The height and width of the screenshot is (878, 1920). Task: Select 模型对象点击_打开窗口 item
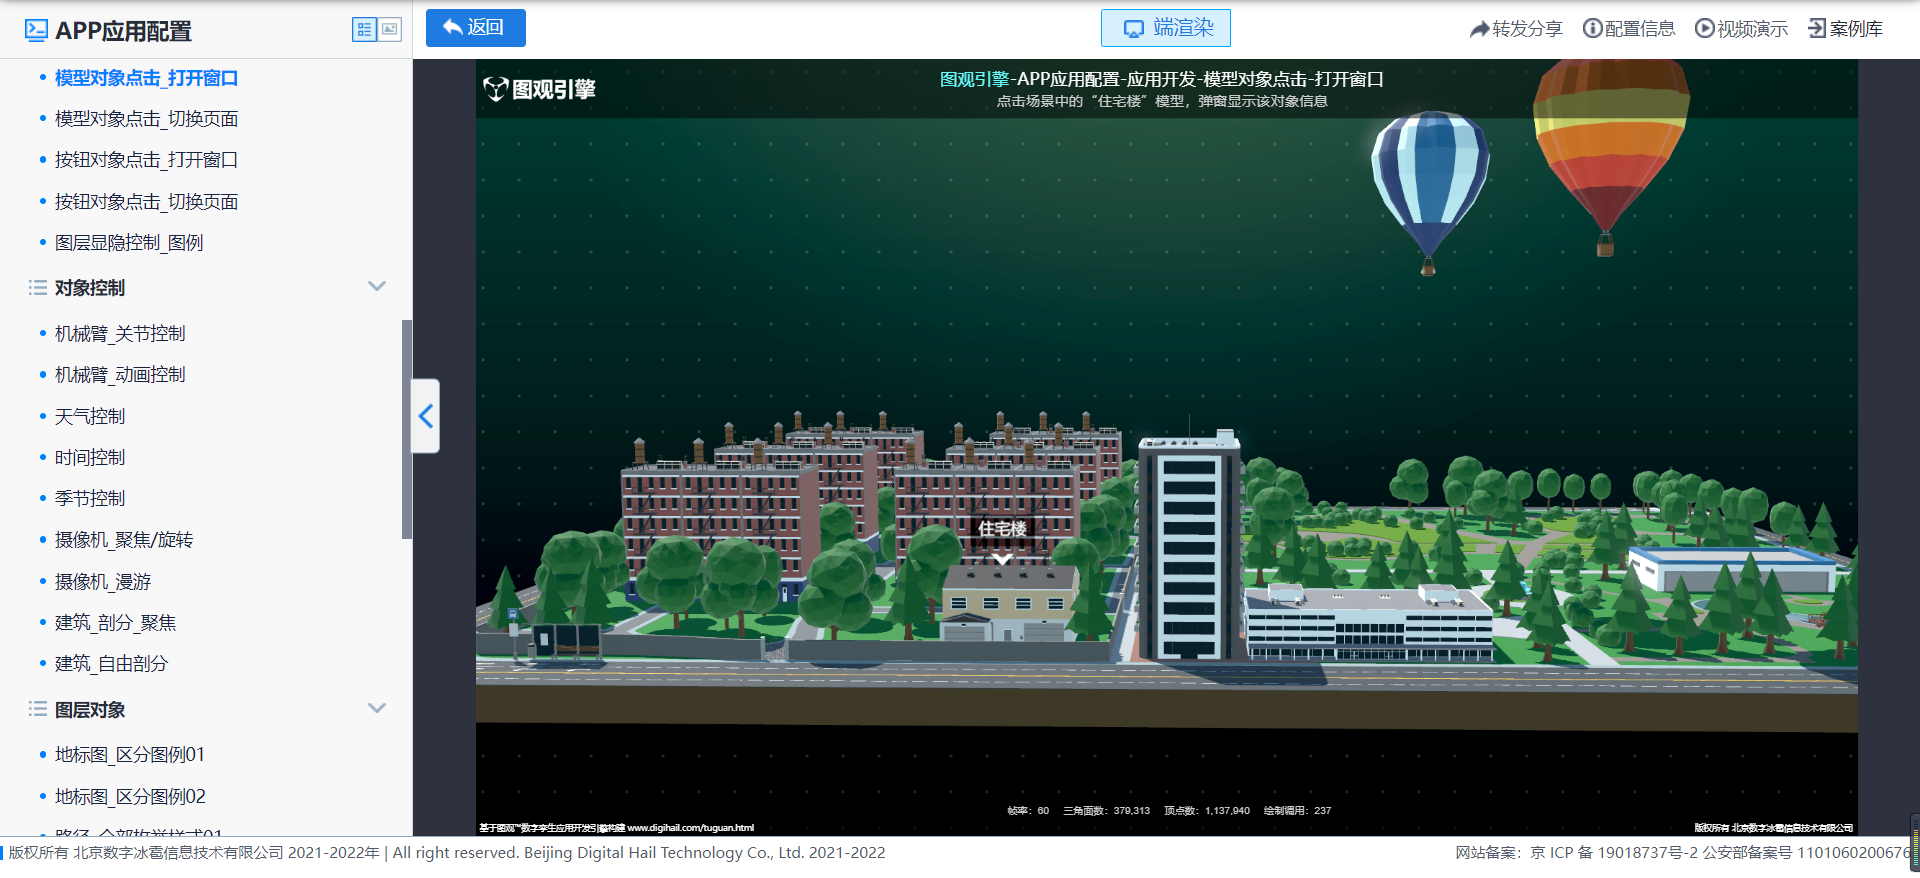tap(146, 78)
